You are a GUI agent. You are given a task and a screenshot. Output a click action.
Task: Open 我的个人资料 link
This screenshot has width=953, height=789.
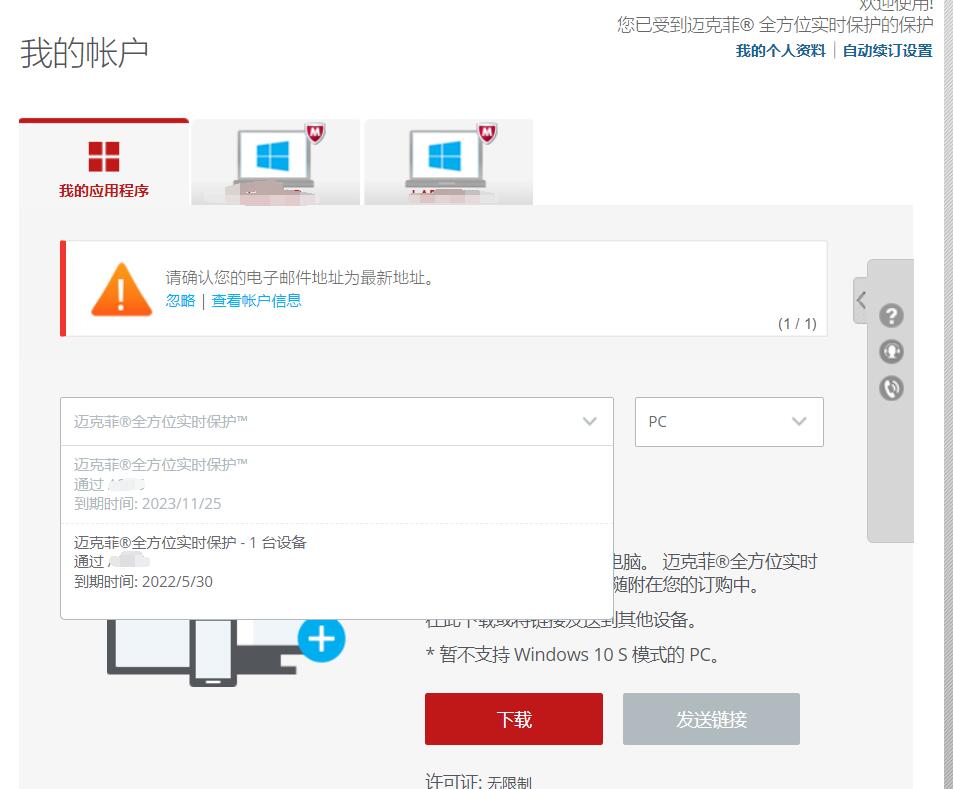tap(780, 50)
